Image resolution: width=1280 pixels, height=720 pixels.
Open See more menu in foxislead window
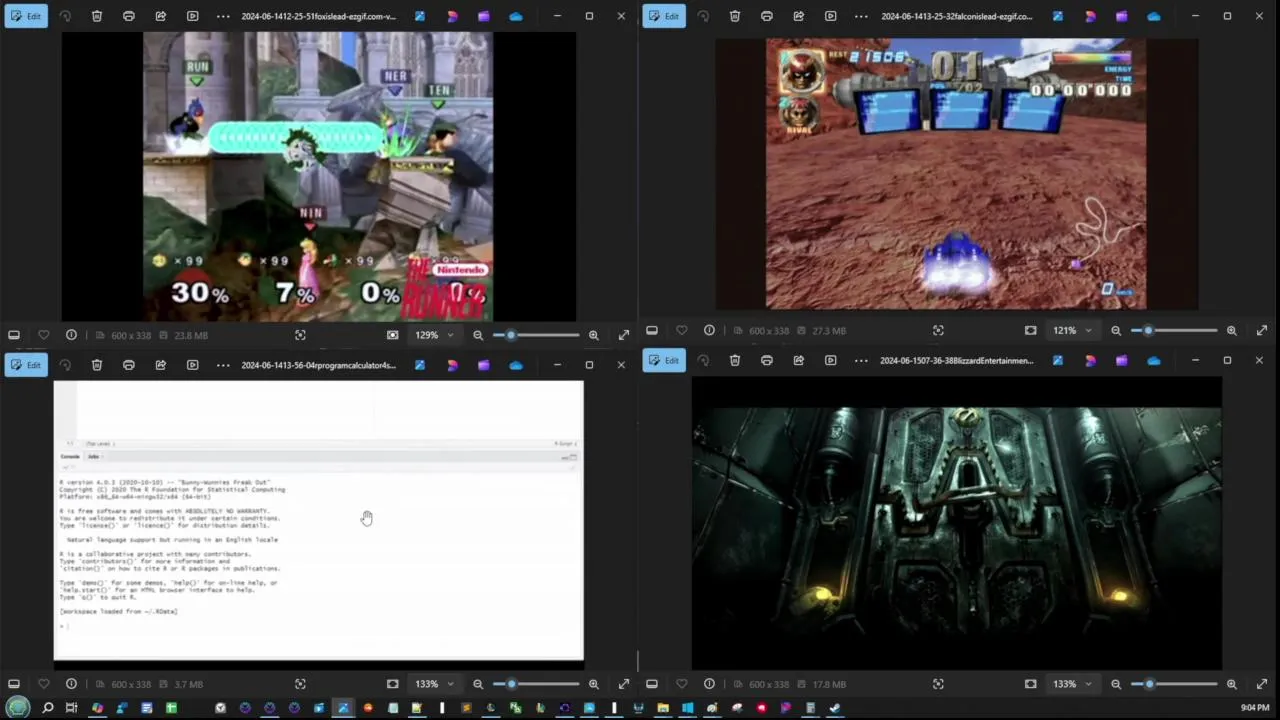(x=223, y=16)
